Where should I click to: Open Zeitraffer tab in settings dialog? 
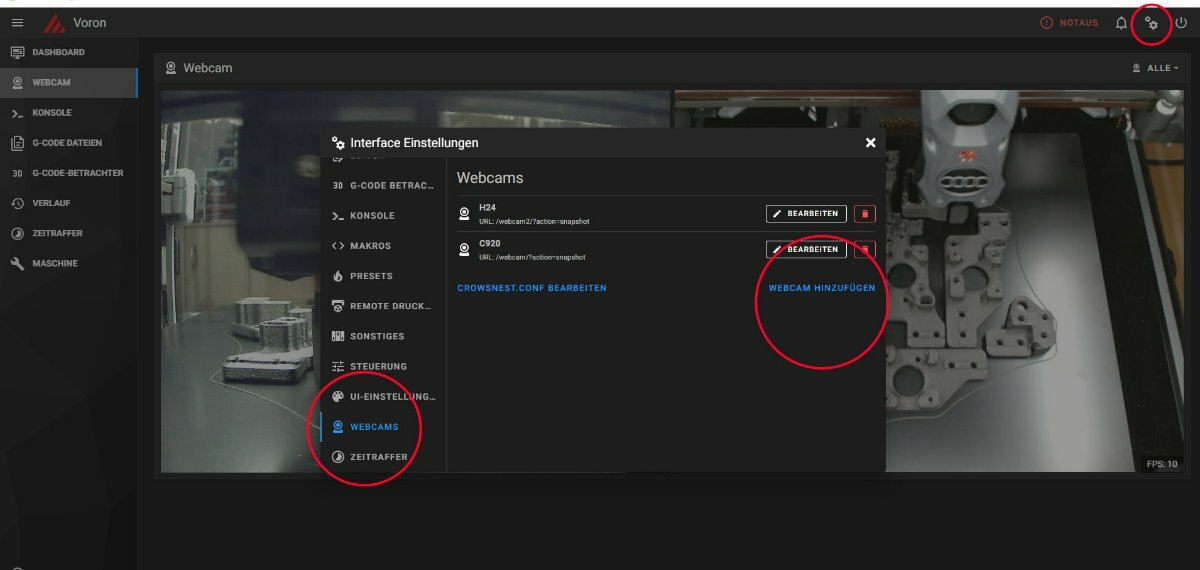click(383, 457)
